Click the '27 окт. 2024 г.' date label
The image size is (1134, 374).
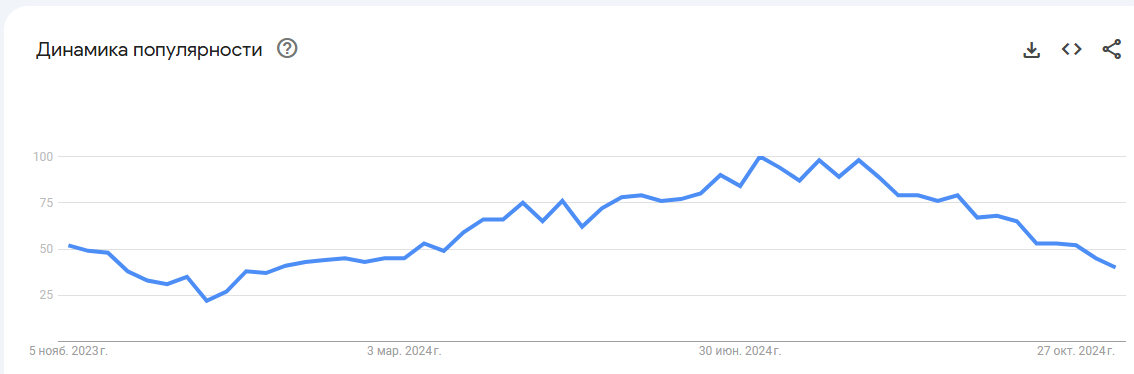pos(1076,351)
